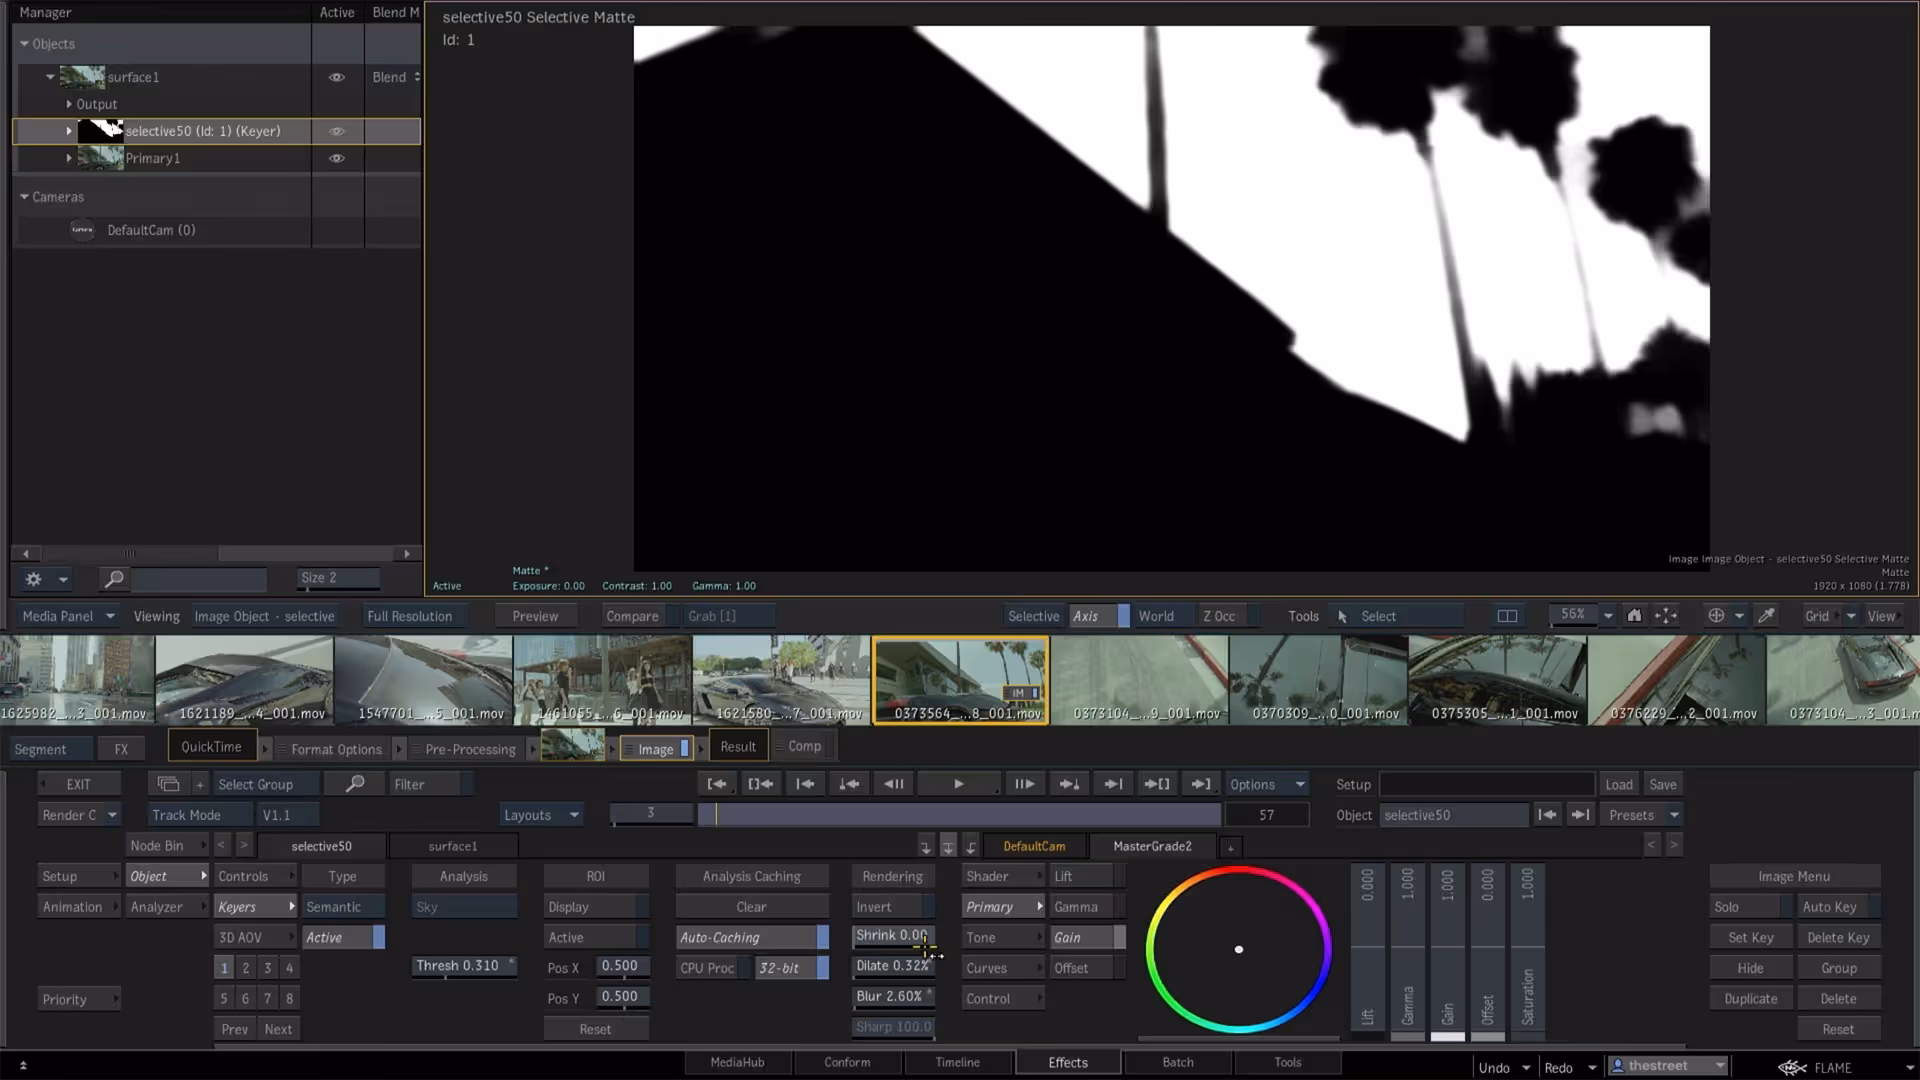
Task: Toggle the Auto-Caching button
Action: point(751,937)
